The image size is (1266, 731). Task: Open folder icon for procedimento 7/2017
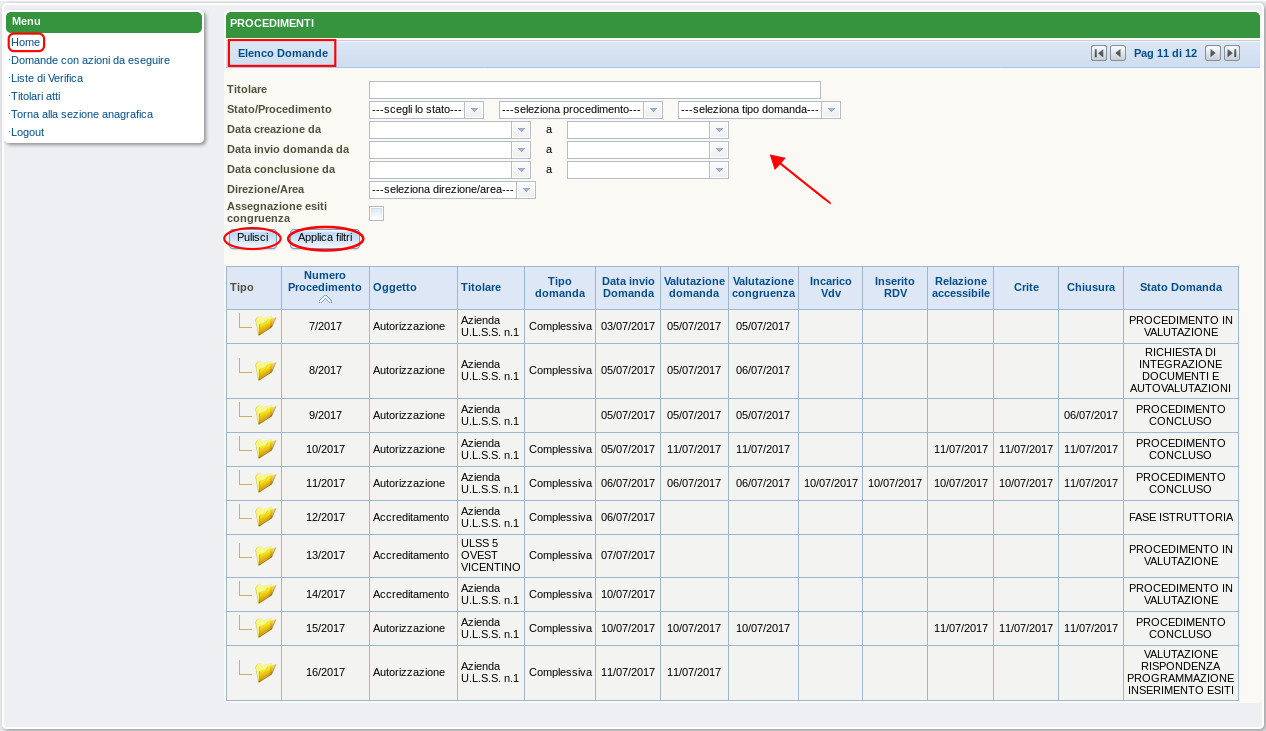click(265, 326)
